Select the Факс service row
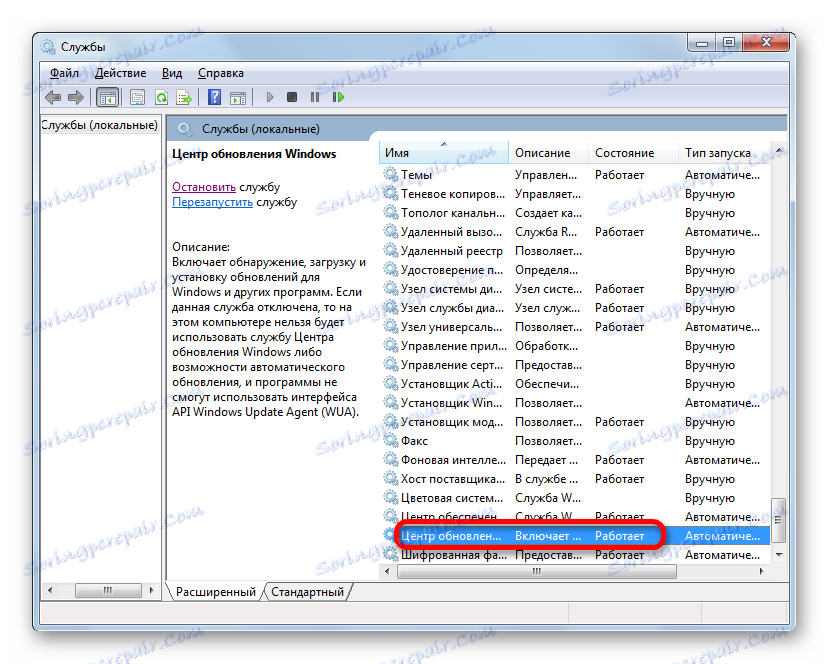The image size is (829, 664). [575, 441]
